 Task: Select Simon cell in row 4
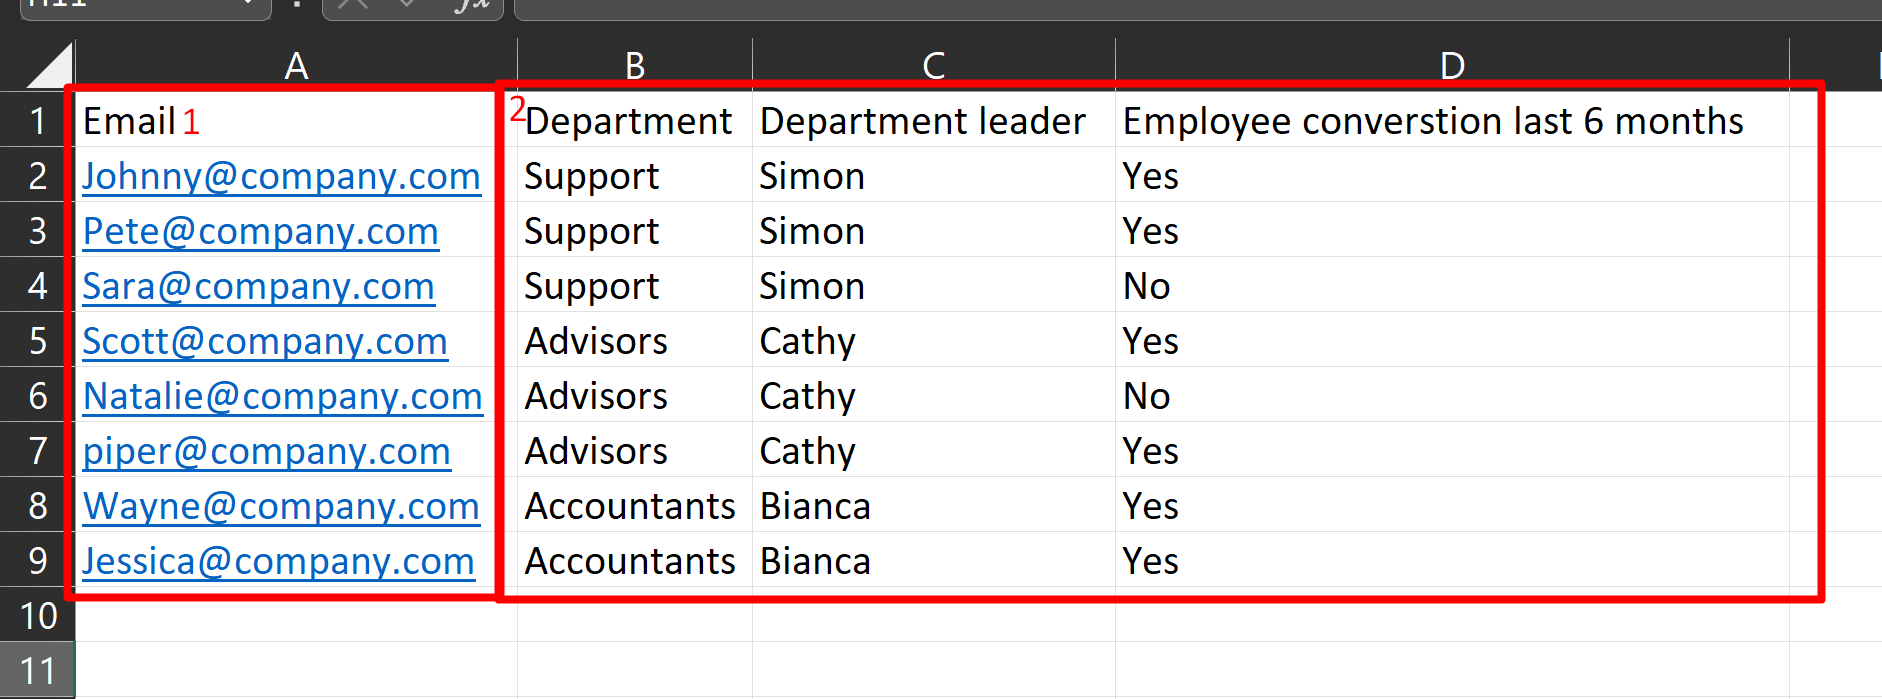934,285
